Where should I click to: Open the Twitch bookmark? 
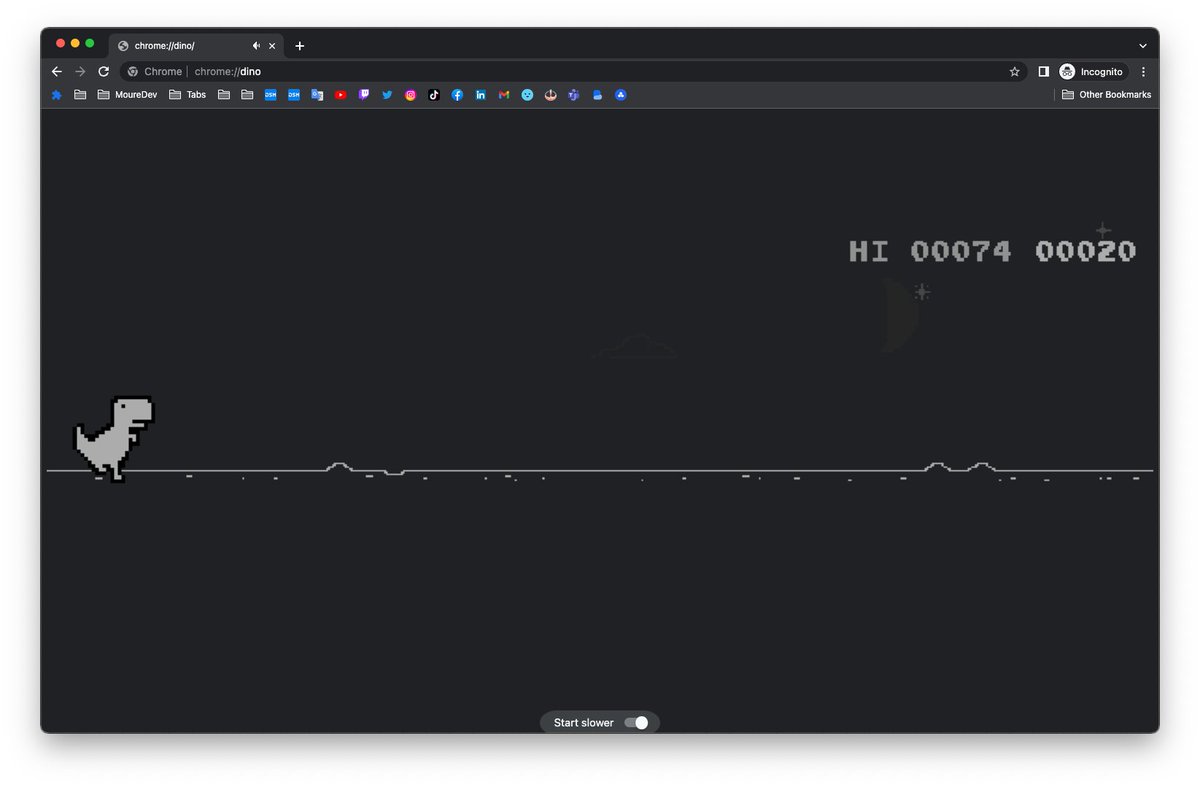pos(364,95)
